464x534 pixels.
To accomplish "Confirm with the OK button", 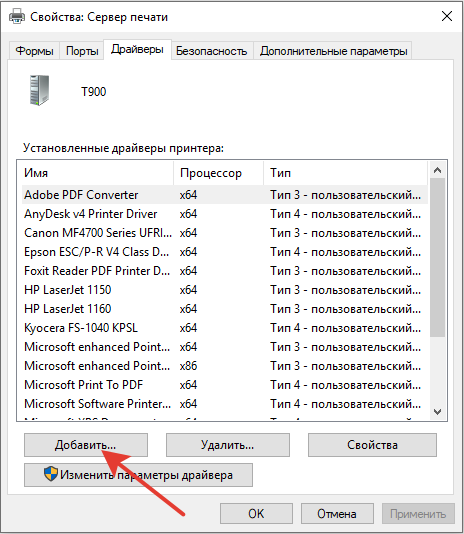I will click(256, 514).
